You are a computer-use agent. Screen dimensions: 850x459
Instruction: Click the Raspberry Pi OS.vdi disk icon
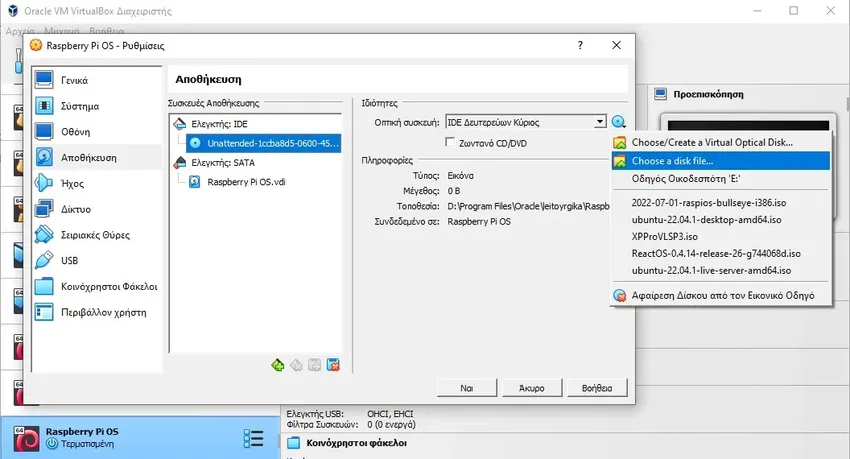195,182
